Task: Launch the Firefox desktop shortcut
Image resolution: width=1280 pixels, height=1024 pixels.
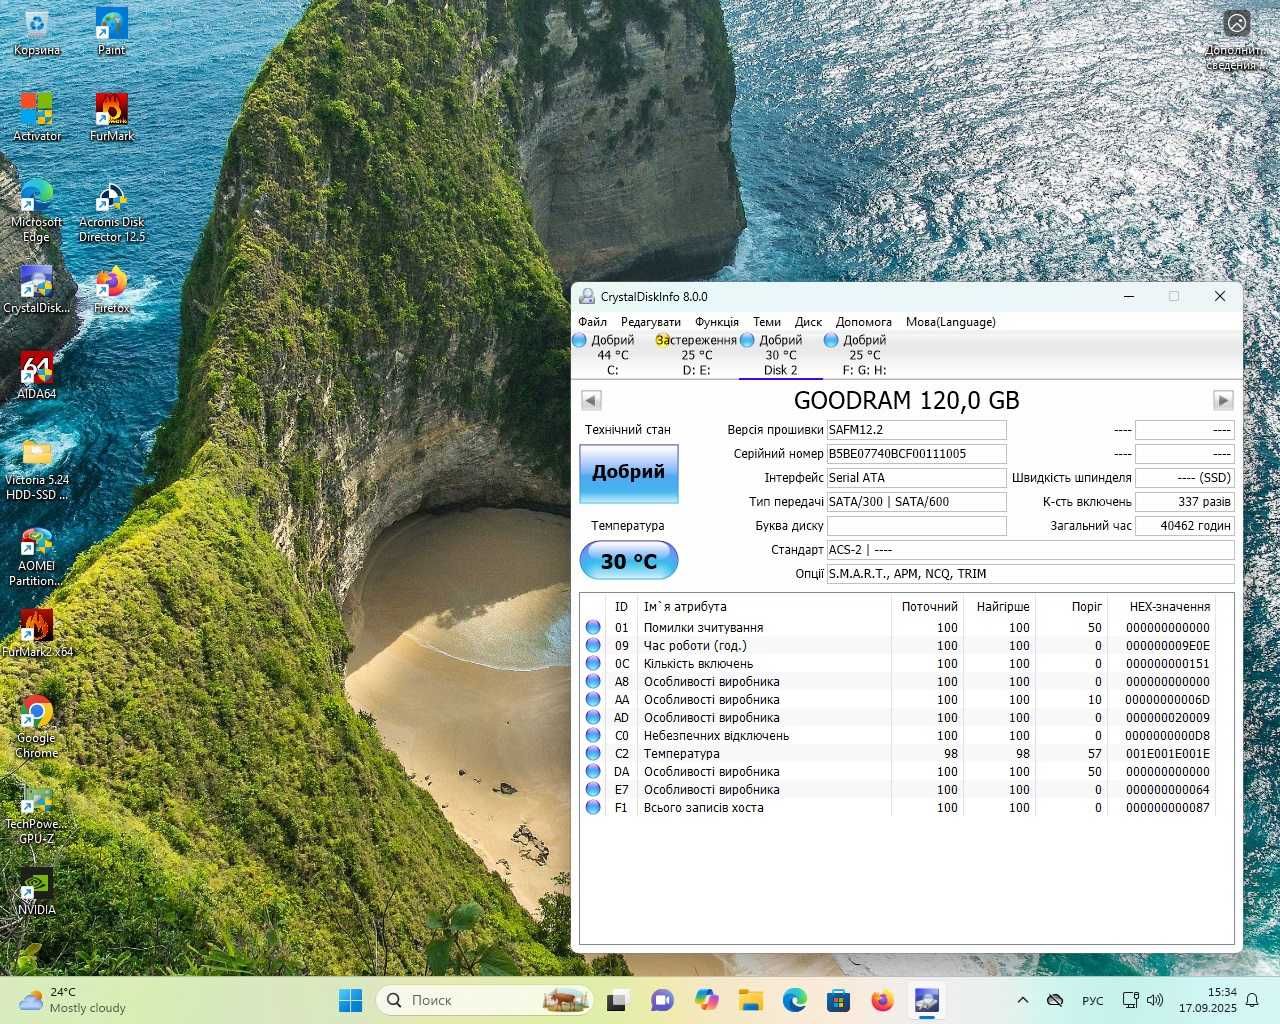Action: click(x=112, y=290)
